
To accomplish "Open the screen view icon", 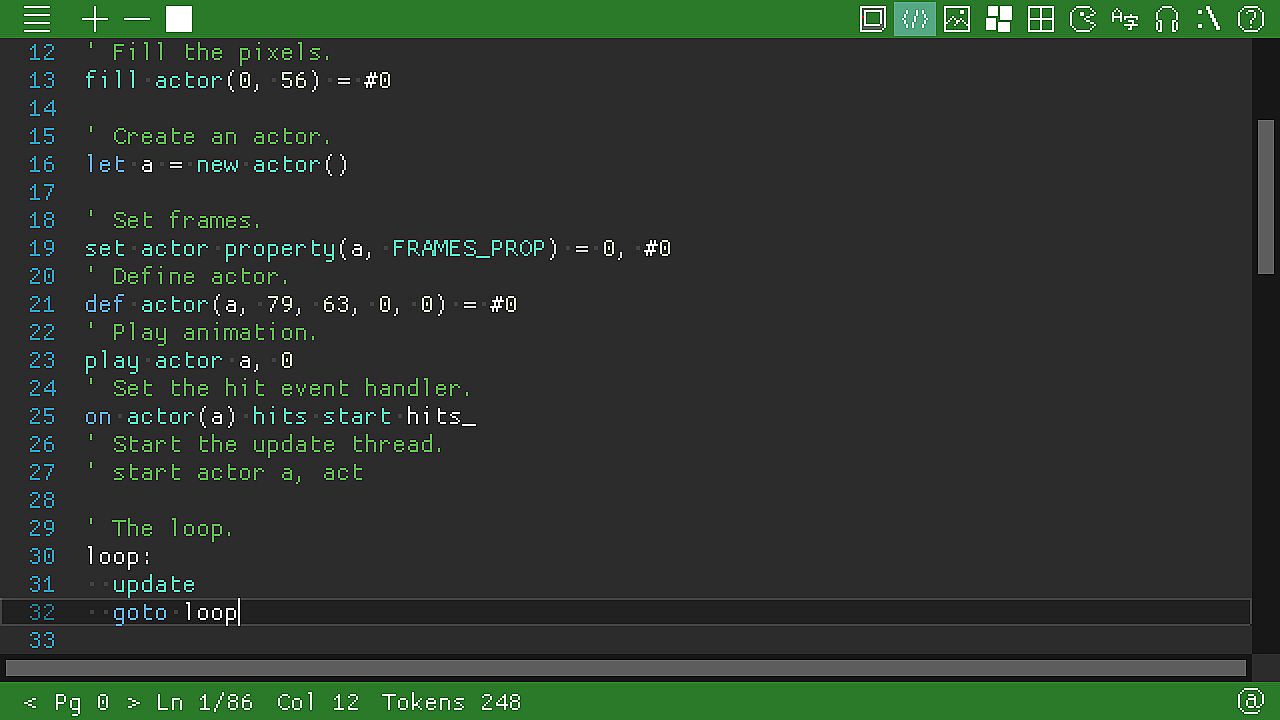I will (x=873, y=19).
